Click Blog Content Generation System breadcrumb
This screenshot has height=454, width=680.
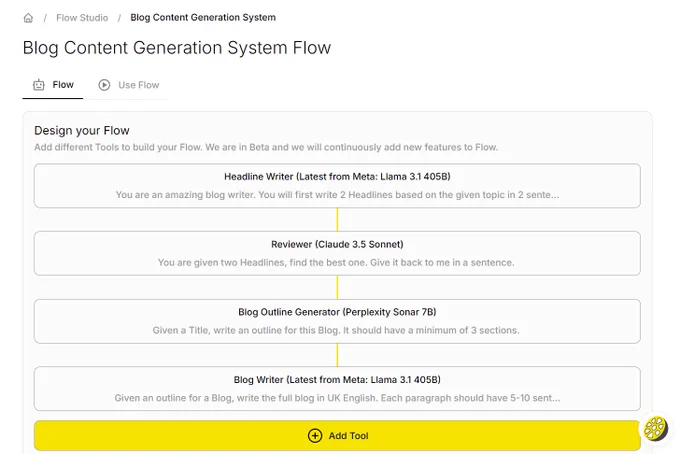203,17
